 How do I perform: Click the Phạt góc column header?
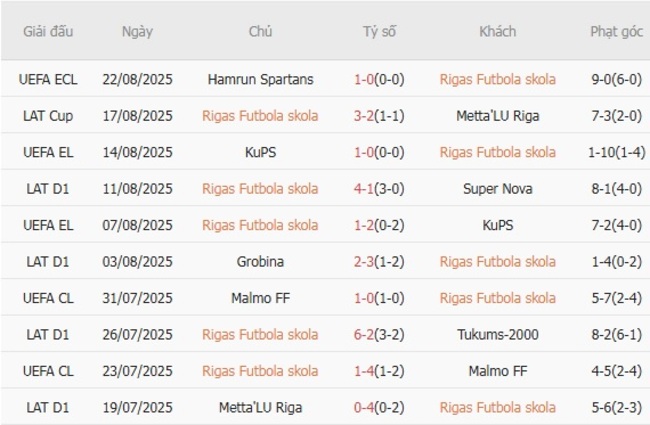pyautogui.click(x=615, y=31)
